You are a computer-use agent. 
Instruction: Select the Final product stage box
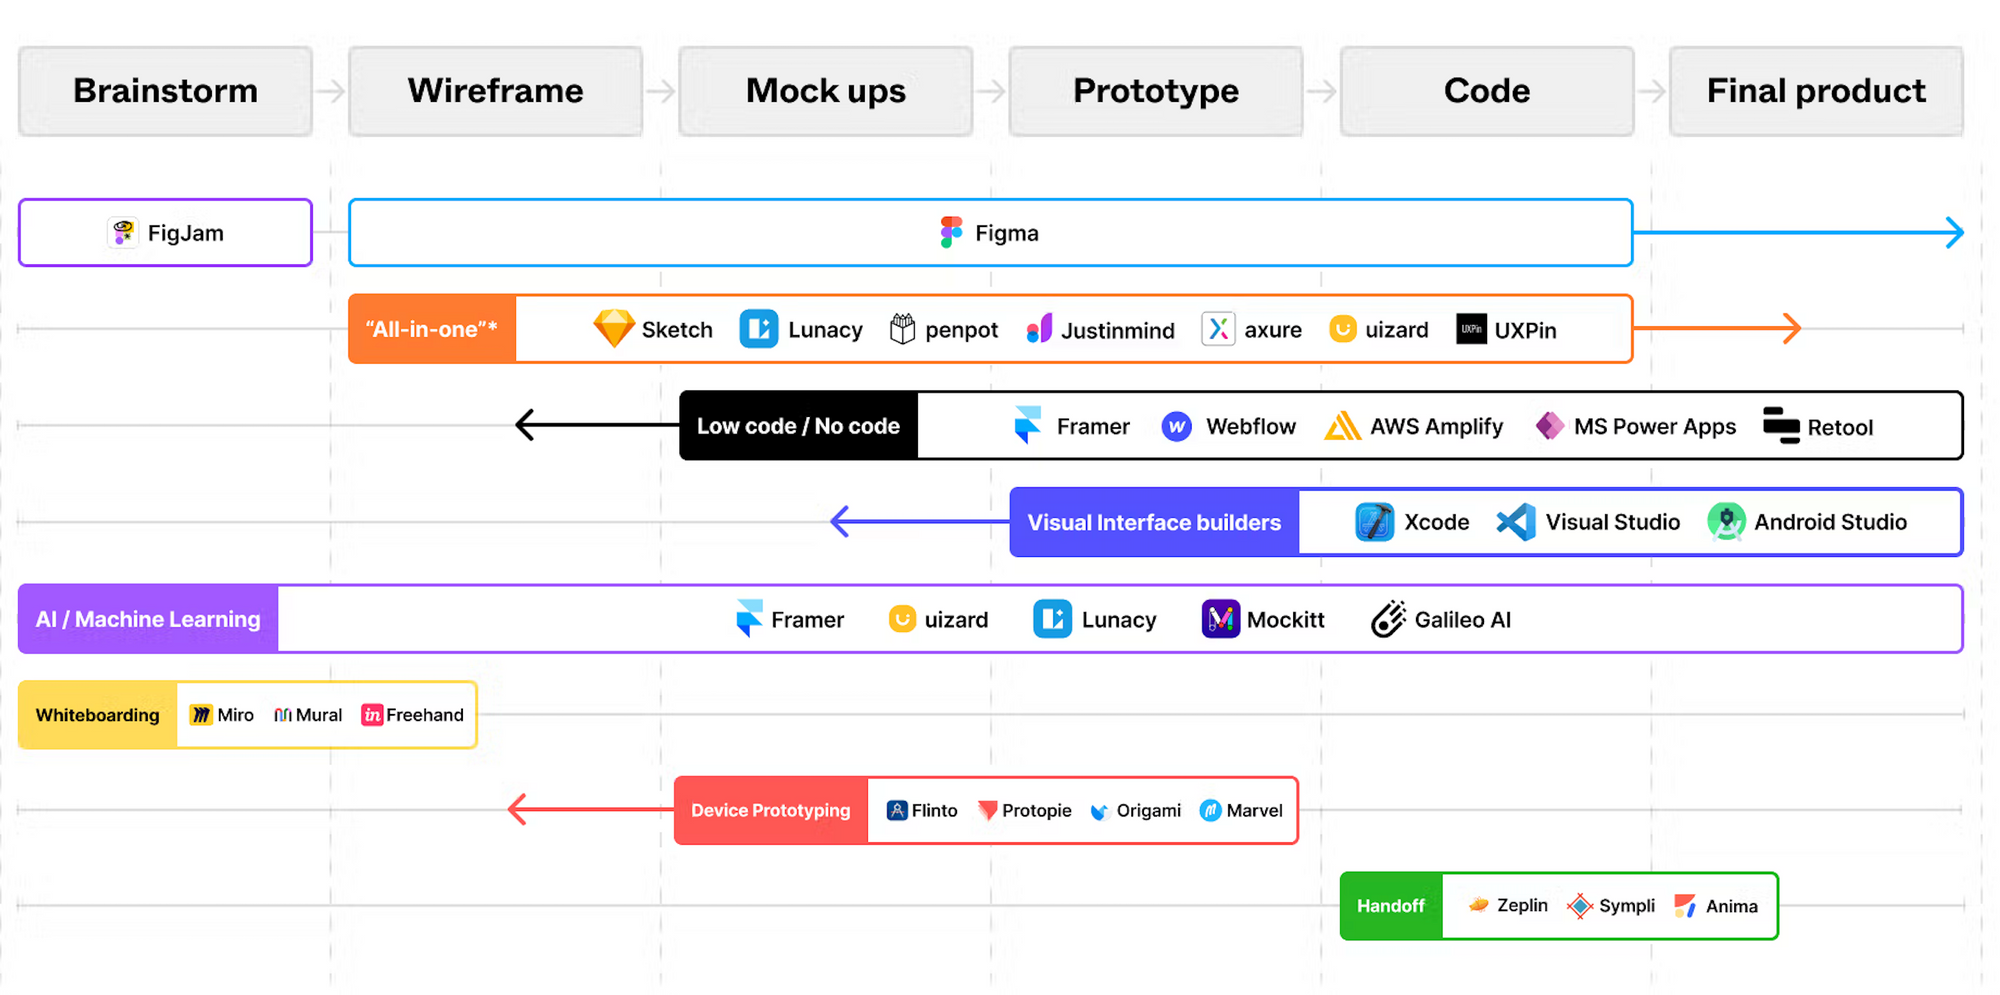[1816, 91]
